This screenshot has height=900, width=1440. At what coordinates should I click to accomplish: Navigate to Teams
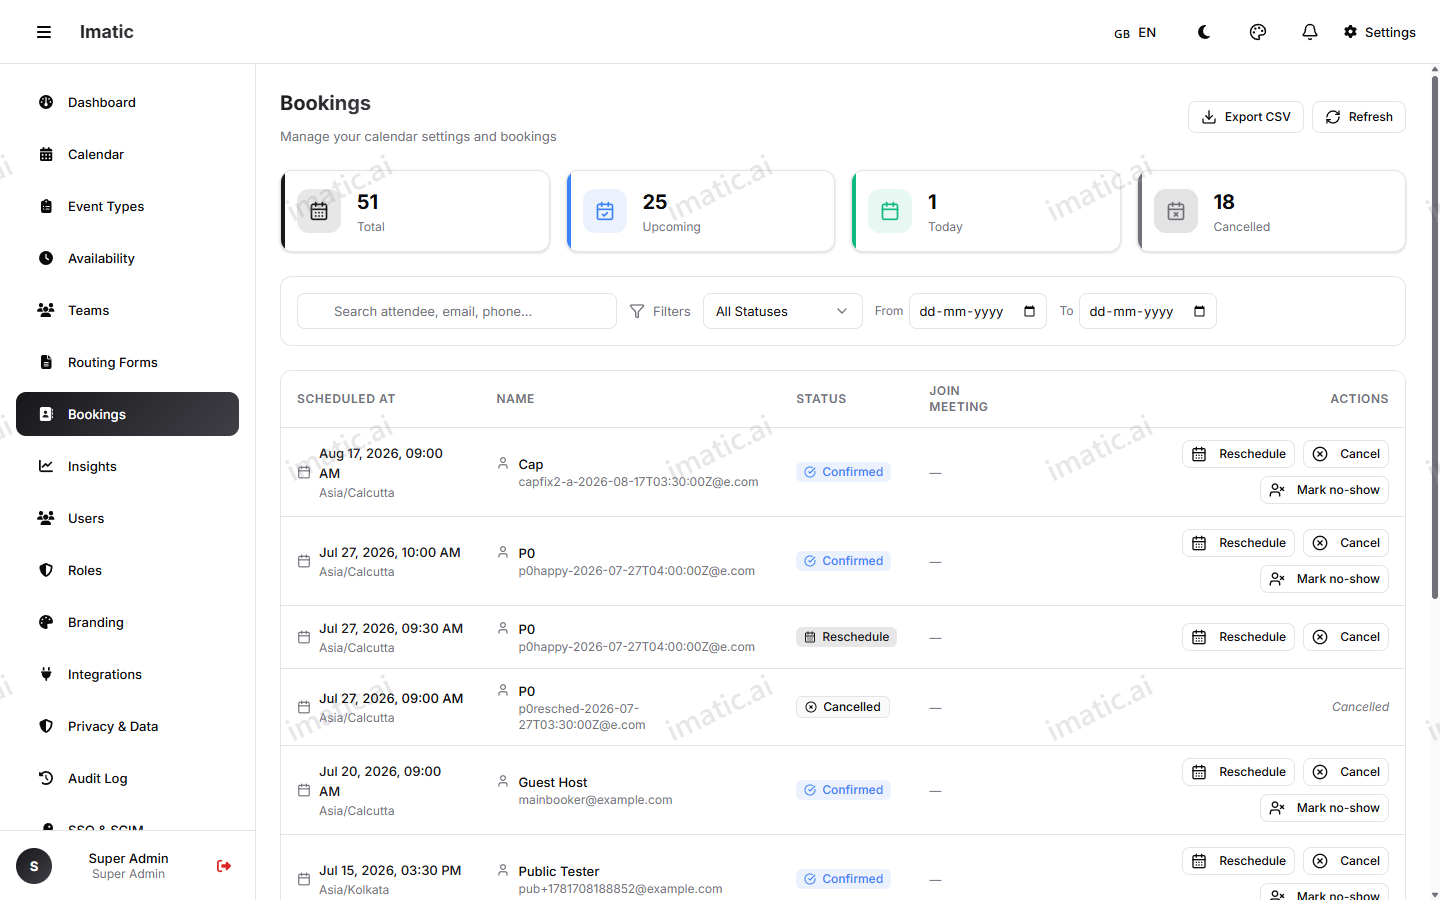tap(127, 310)
